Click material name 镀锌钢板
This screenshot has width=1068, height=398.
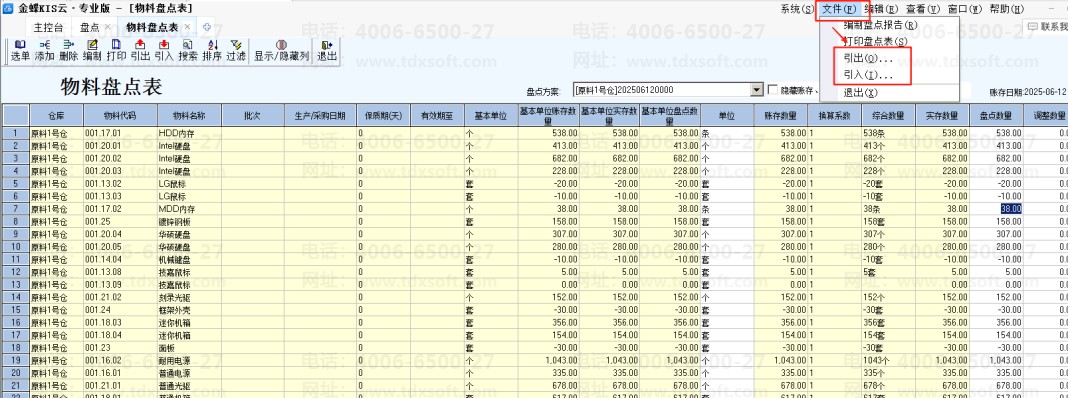[189, 221]
